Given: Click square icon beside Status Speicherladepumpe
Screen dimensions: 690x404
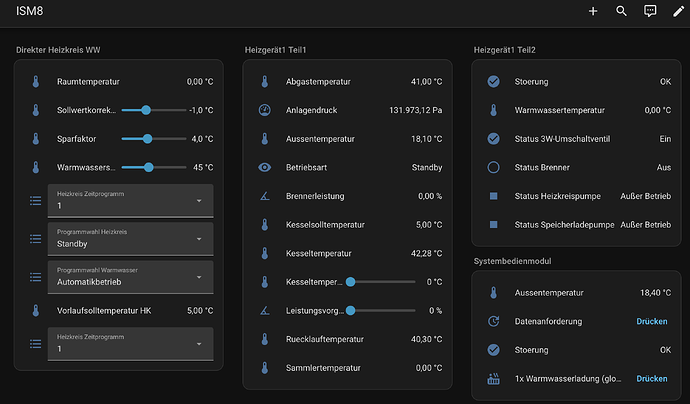Looking at the screenshot, I should coord(493,224).
